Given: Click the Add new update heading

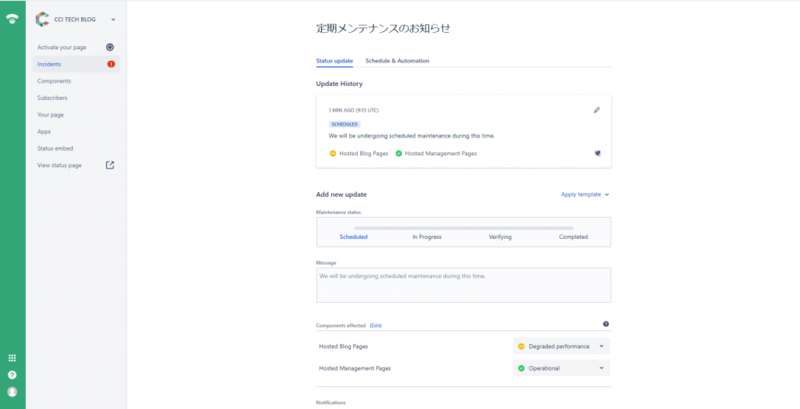Looking at the screenshot, I should pos(341,194).
